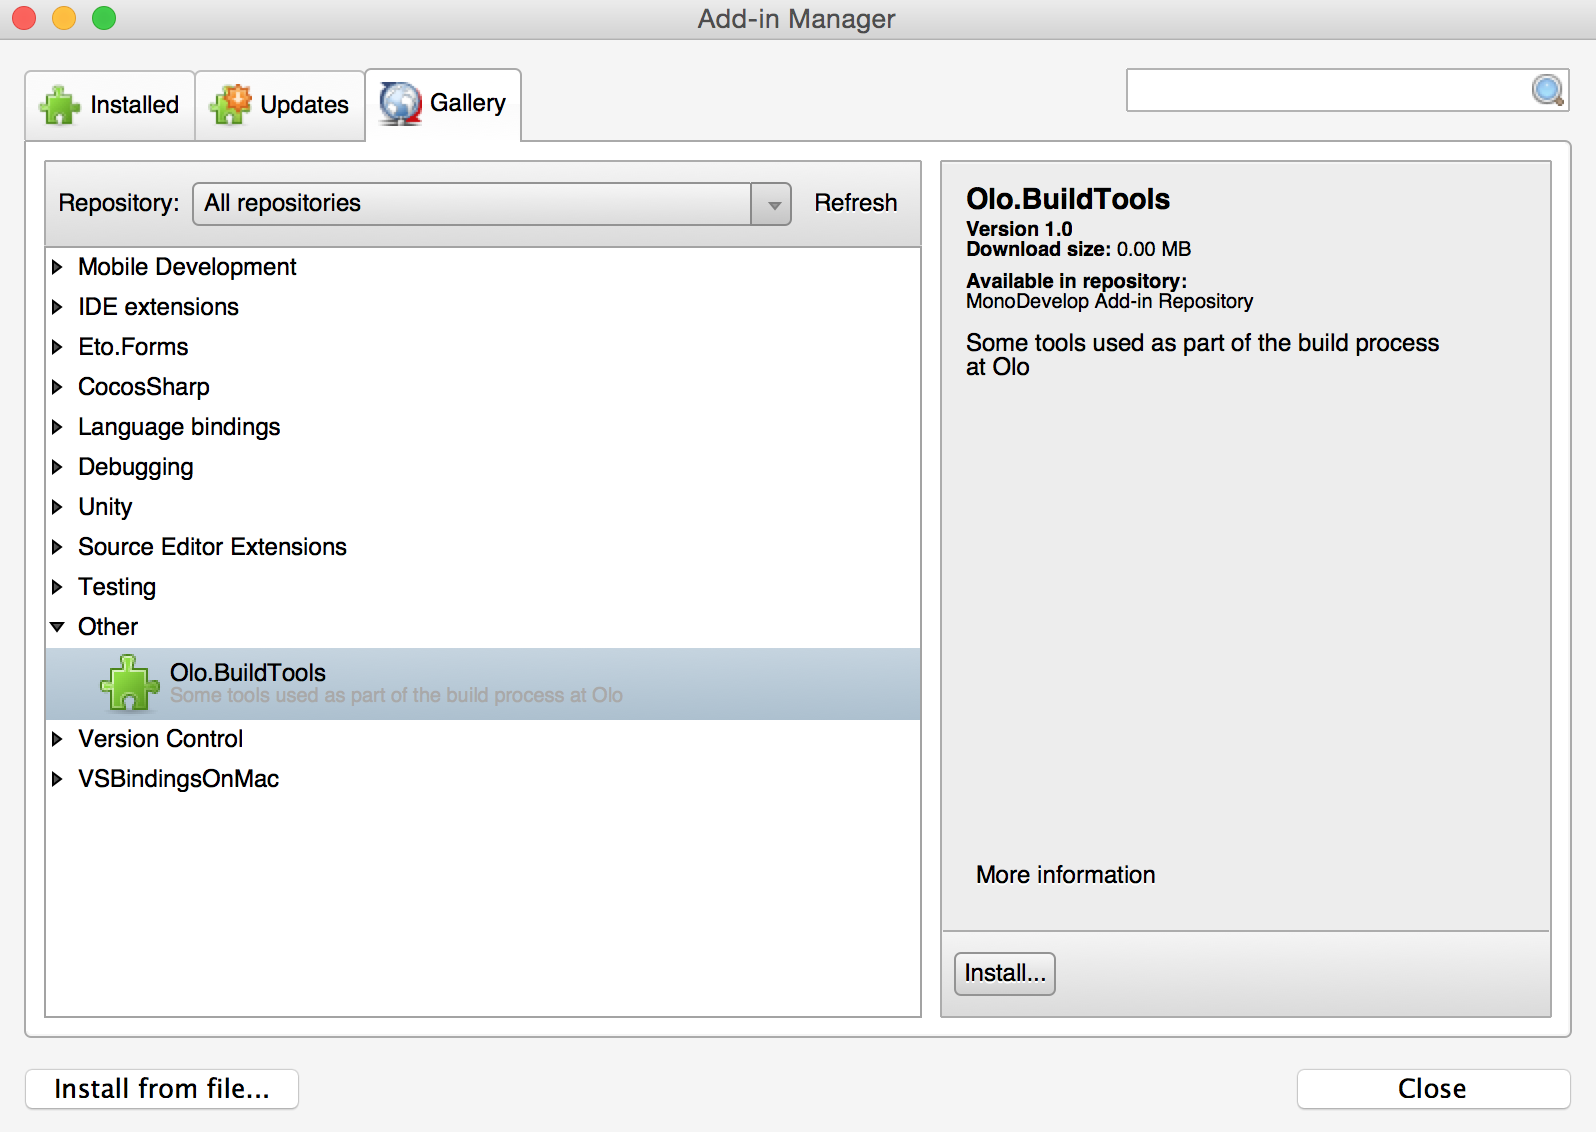Click Install from file... button
The image size is (1596, 1132).
162,1089
